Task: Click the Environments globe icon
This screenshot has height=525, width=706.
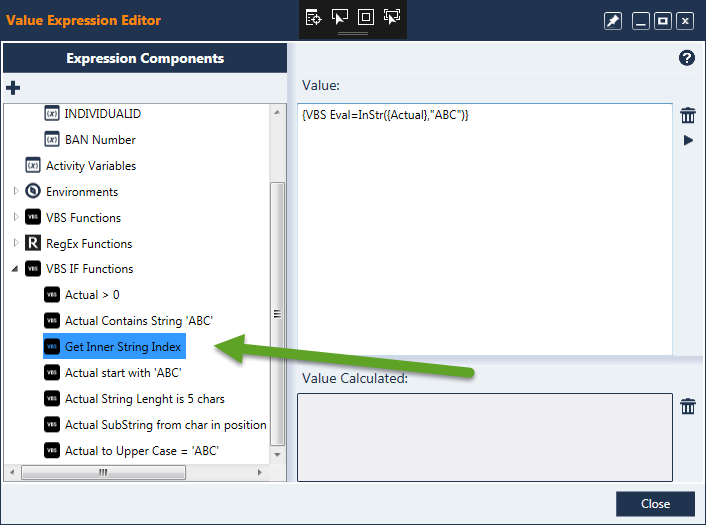Action: click(33, 191)
